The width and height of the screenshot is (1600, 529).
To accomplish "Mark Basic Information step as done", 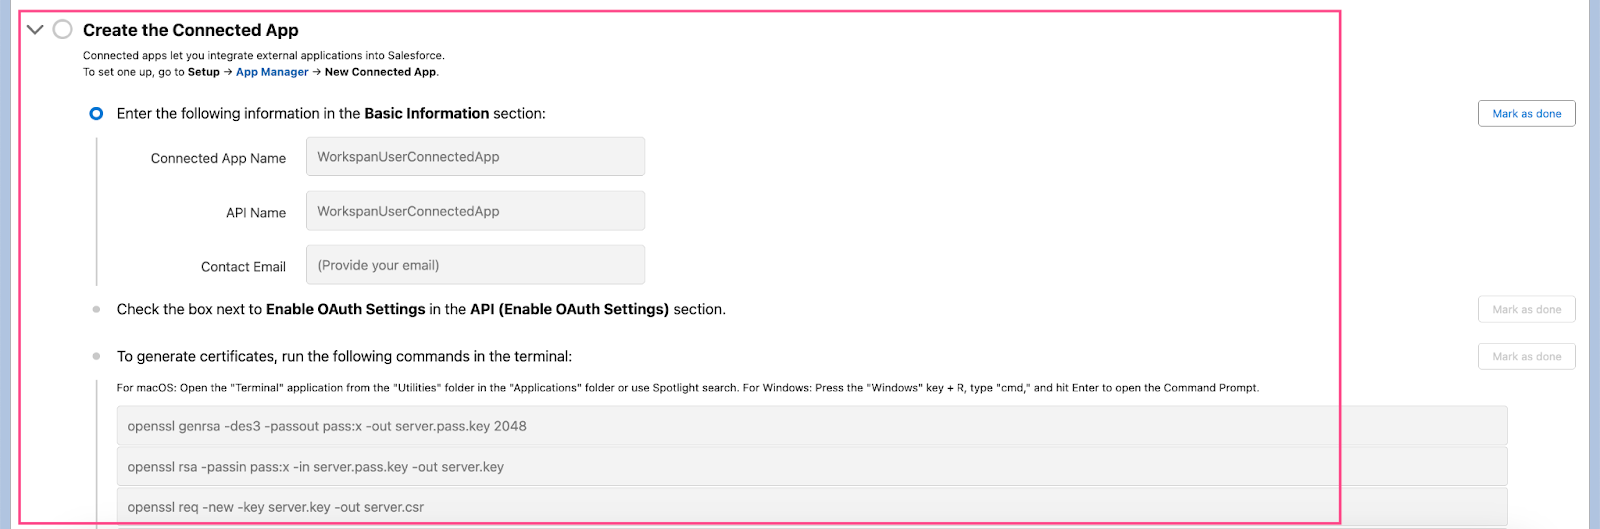I will (x=1526, y=114).
